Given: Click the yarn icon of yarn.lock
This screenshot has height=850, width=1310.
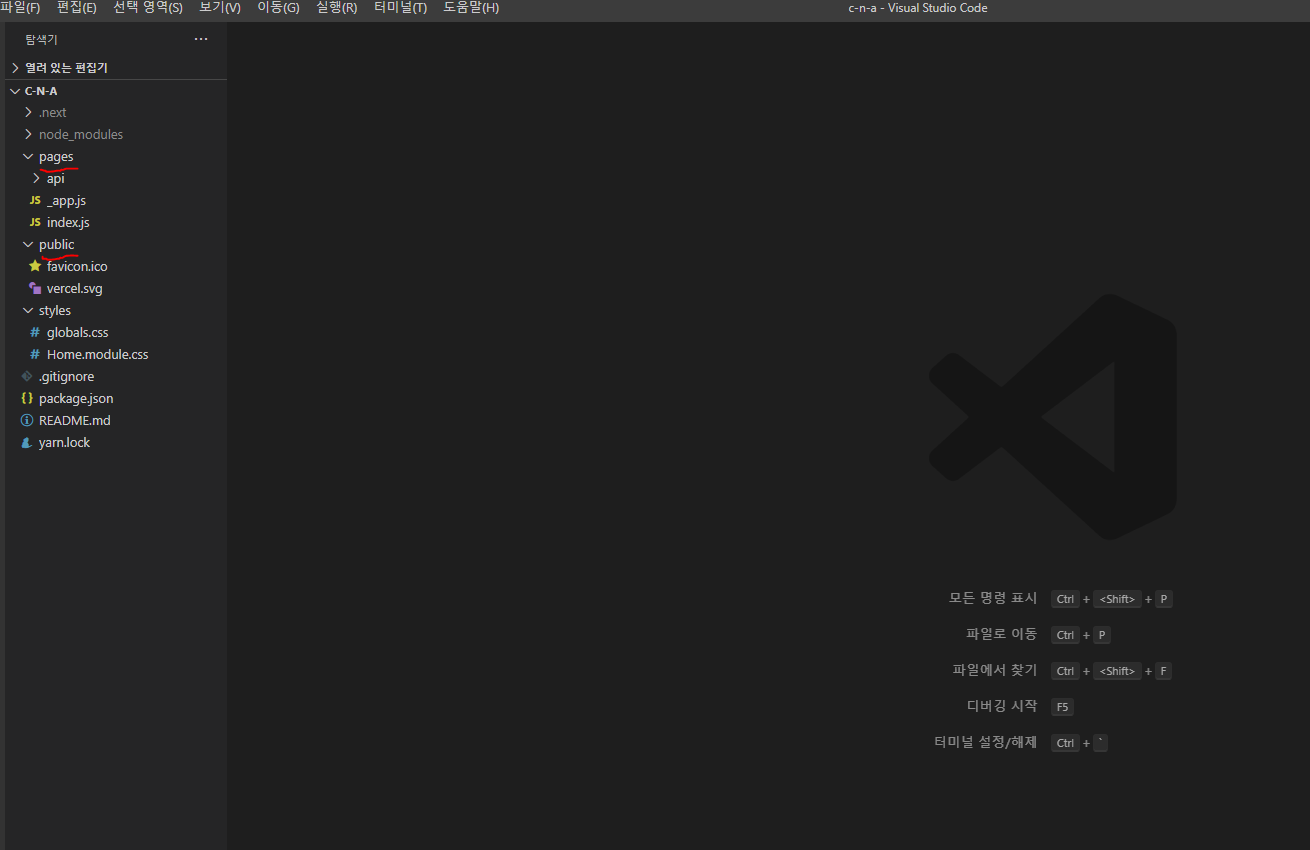Looking at the screenshot, I should (27, 442).
